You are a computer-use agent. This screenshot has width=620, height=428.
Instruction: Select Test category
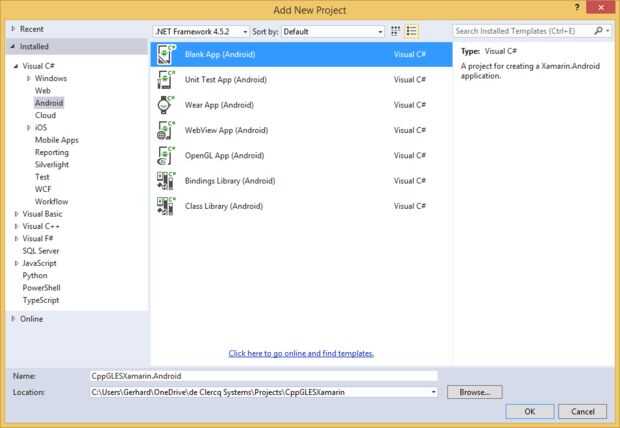(42, 177)
